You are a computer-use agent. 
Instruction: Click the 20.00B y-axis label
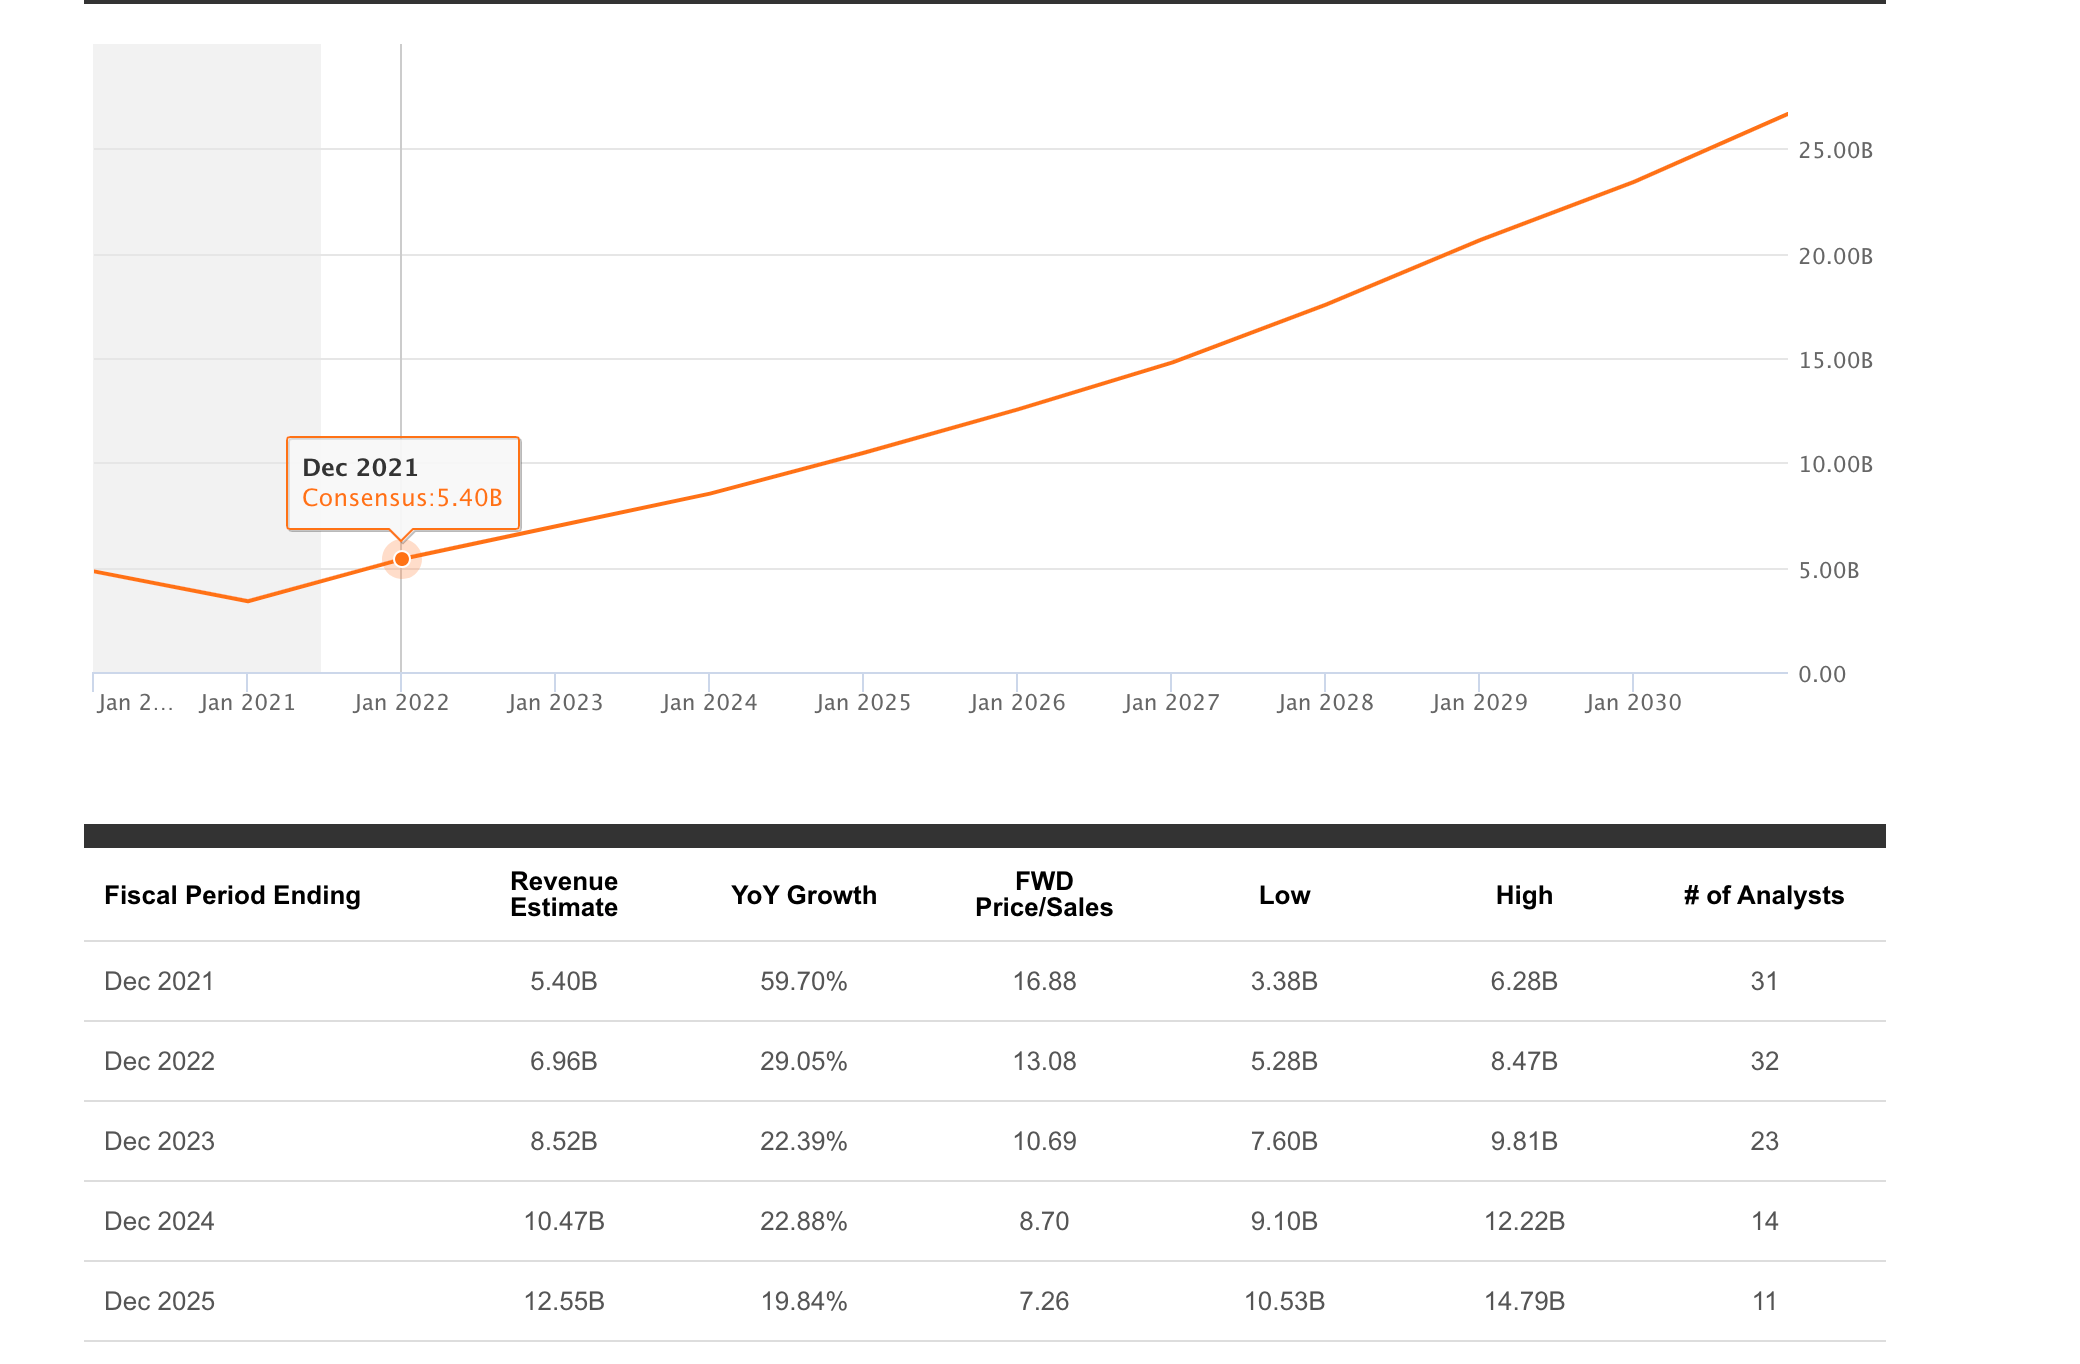[1835, 257]
